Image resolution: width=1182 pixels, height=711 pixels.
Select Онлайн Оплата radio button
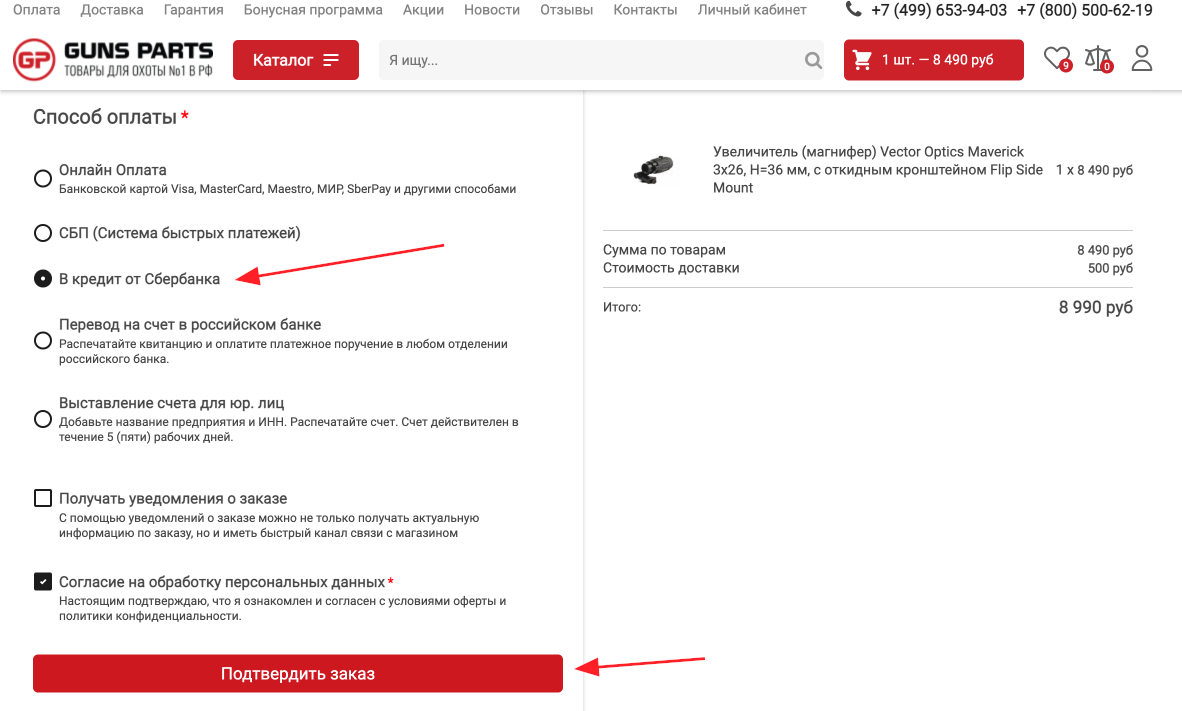pos(43,179)
